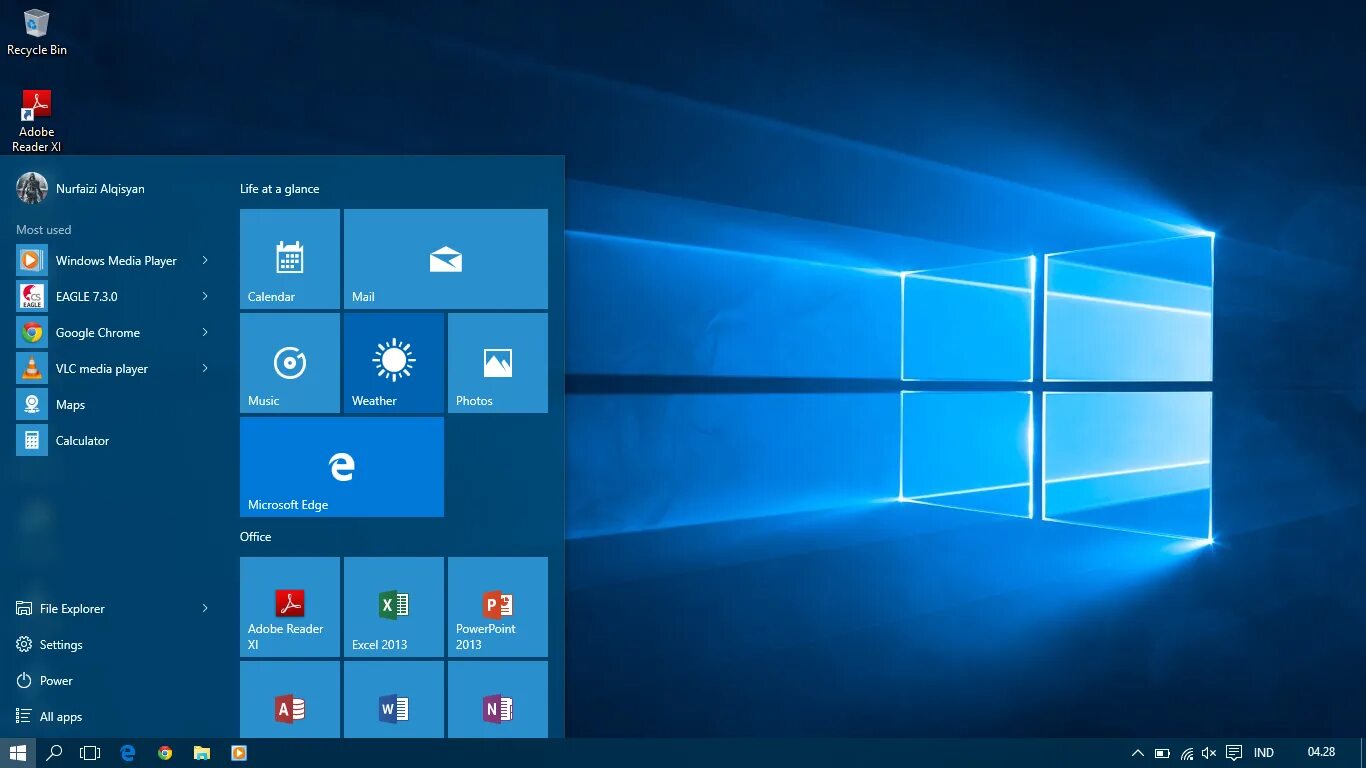Open the Weather tile

tap(394, 363)
